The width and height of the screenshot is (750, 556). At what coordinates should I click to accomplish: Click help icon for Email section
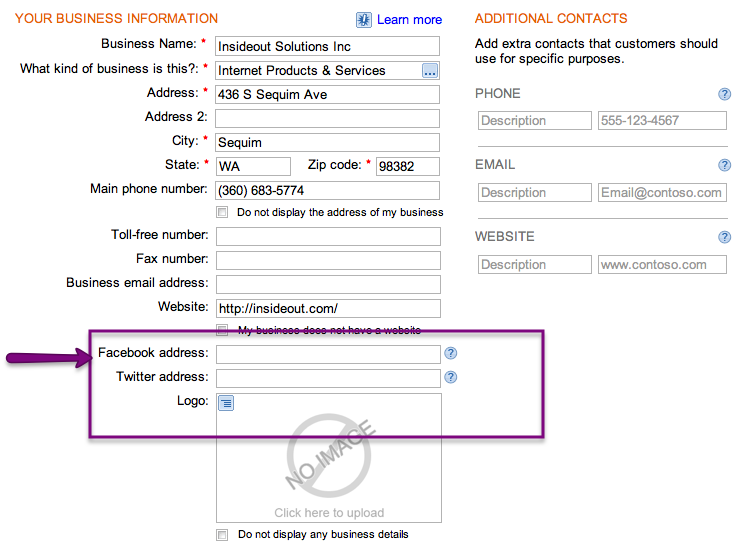click(724, 165)
